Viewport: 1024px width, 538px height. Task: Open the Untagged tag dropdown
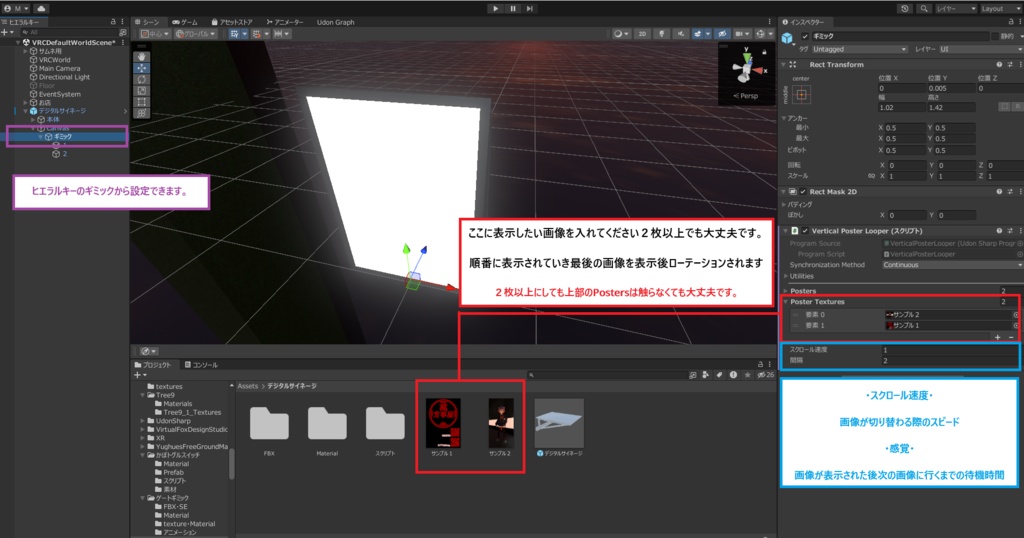(859, 50)
